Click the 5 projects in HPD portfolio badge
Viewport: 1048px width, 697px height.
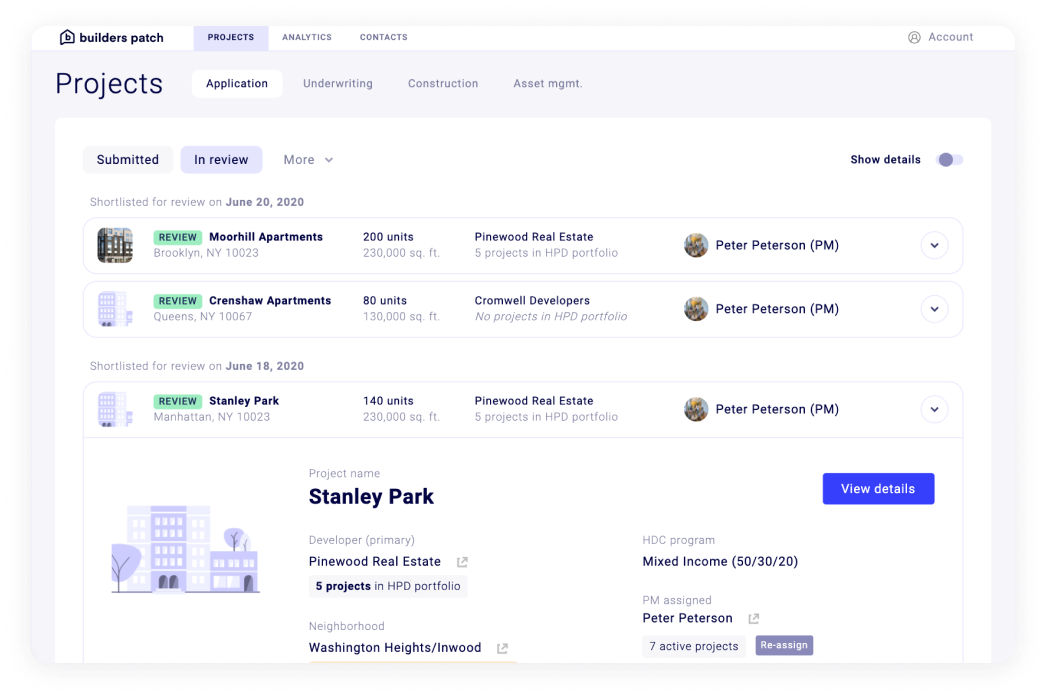pyautogui.click(x=388, y=586)
